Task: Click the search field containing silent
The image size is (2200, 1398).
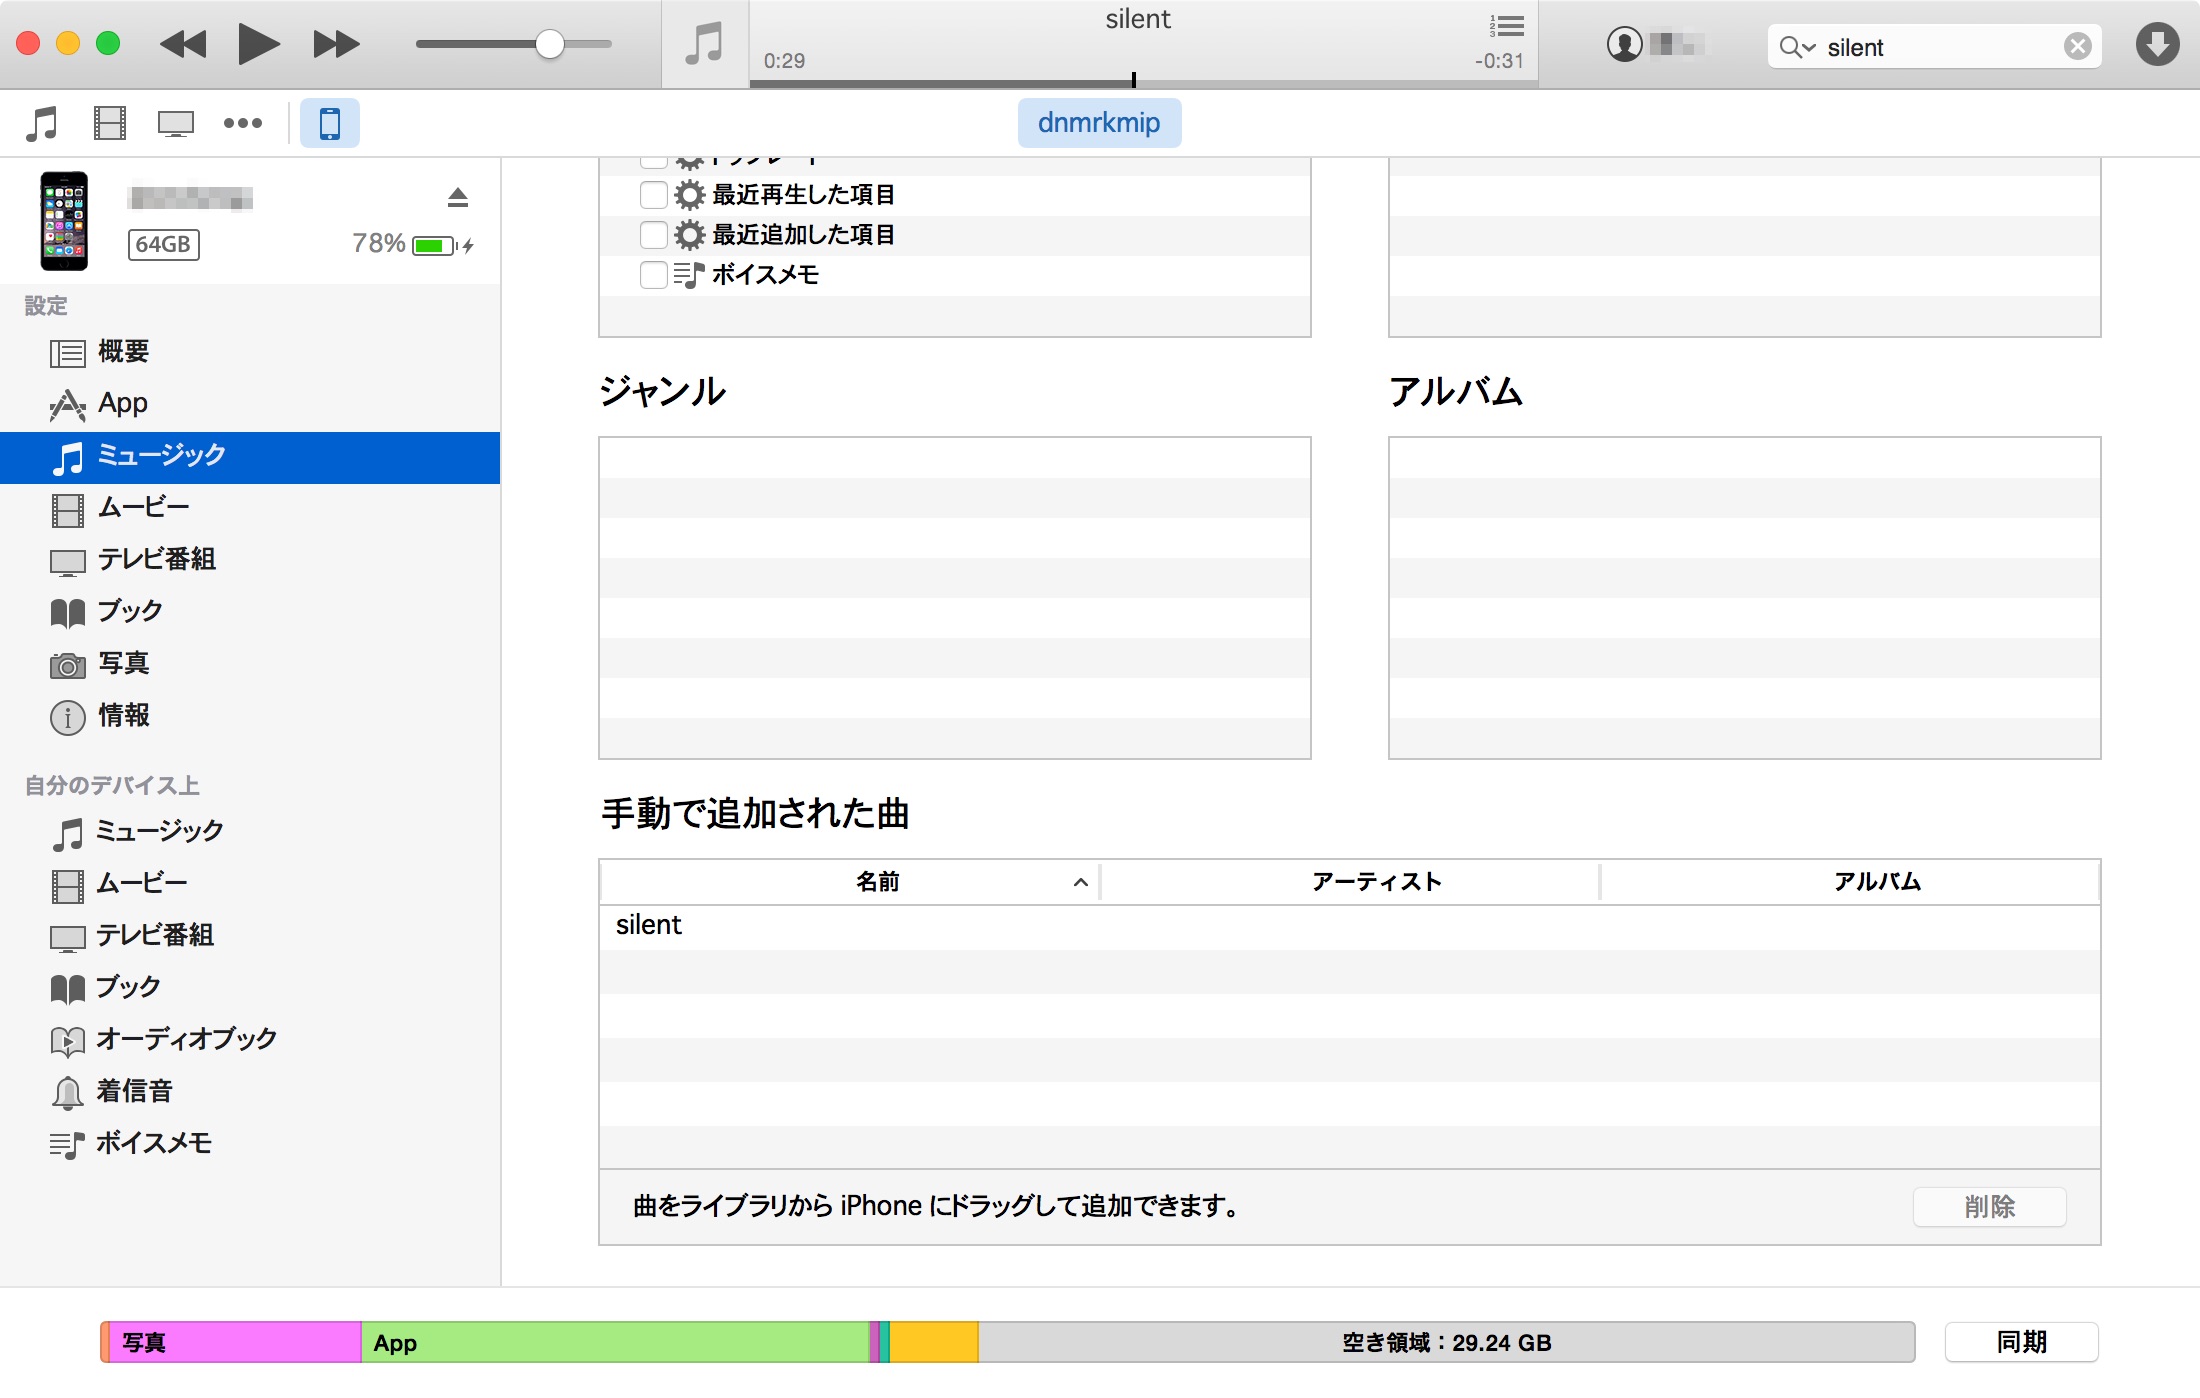Action: point(1934,47)
